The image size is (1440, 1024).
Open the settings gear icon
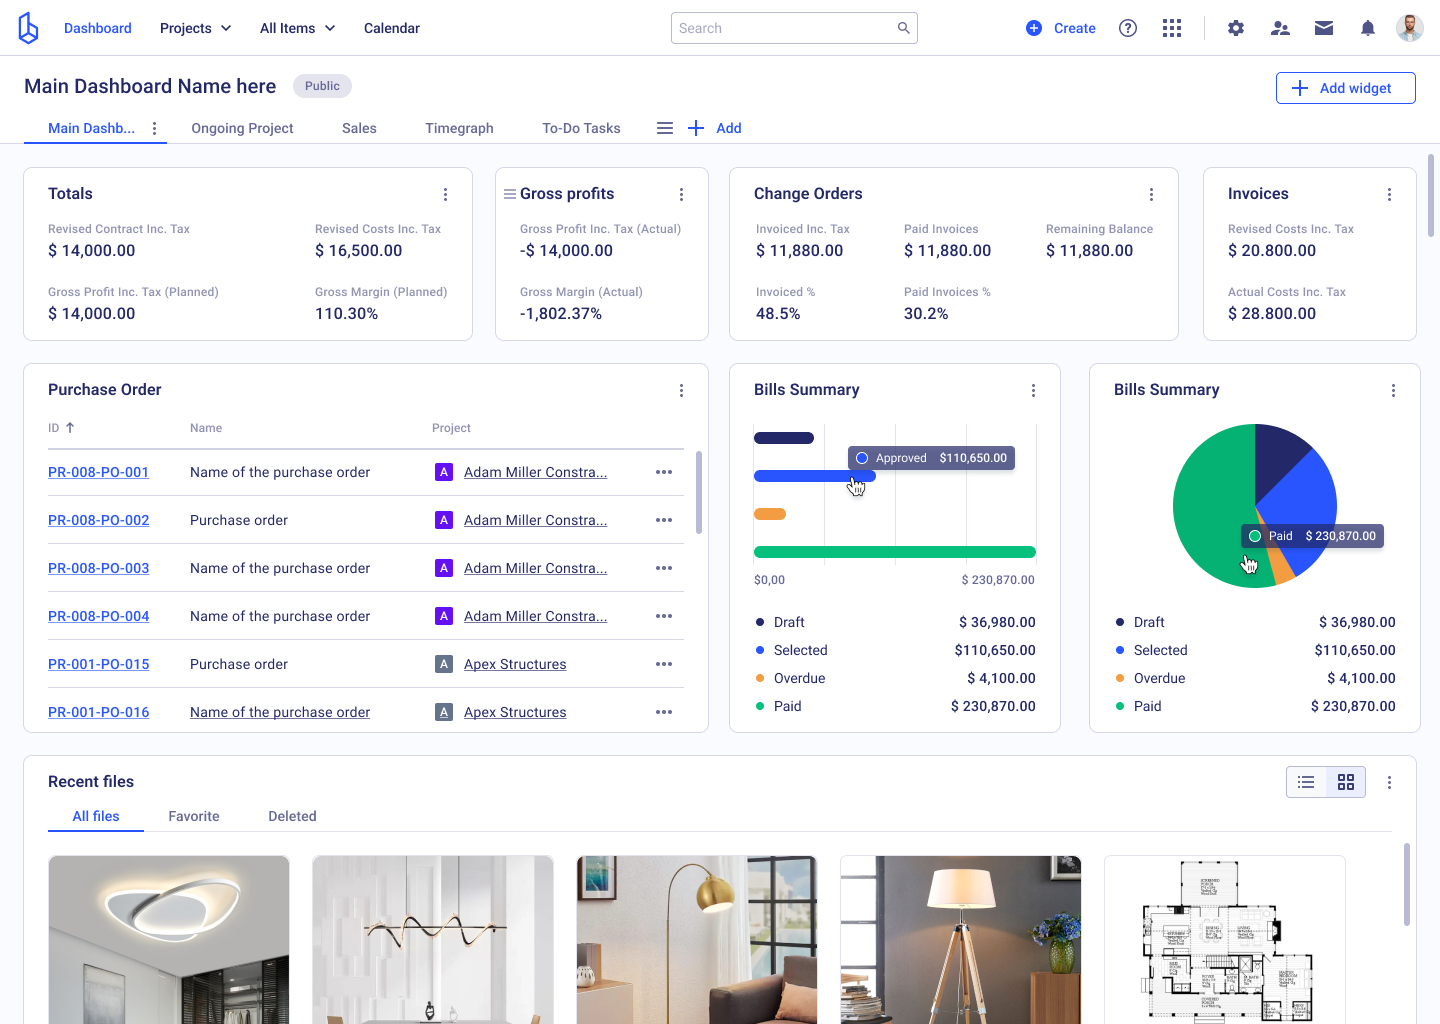[1236, 28]
